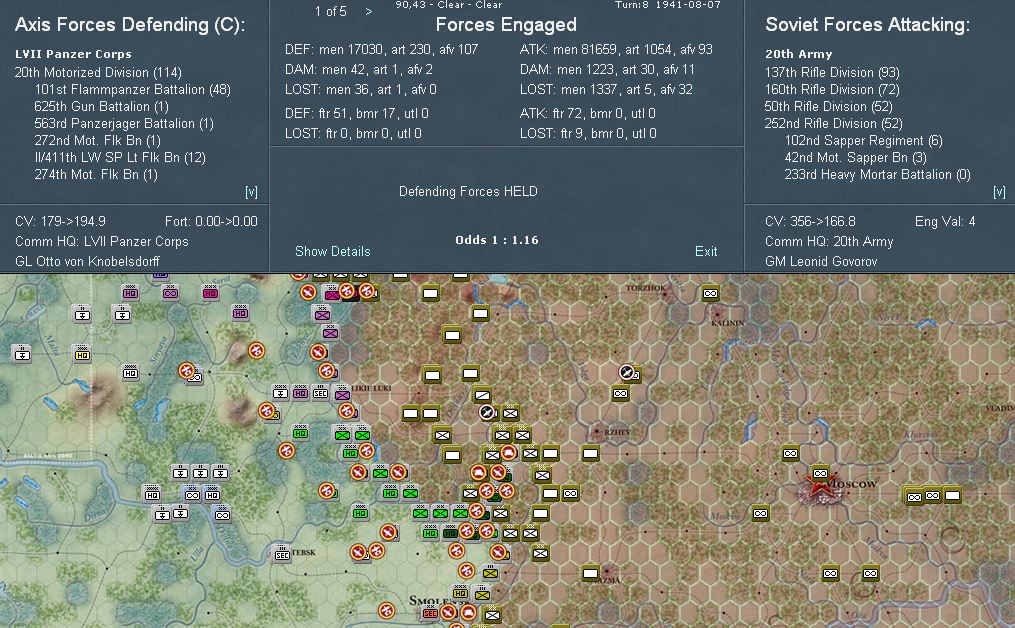The width and height of the screenshot is (1015, 628).
Task: Click Fort: 0.00->0.00 value
Action: tap(211, 221)
